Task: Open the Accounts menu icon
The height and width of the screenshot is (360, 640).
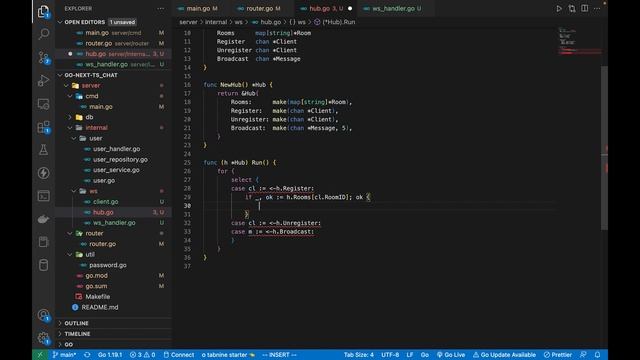Action: click(43, 315)
